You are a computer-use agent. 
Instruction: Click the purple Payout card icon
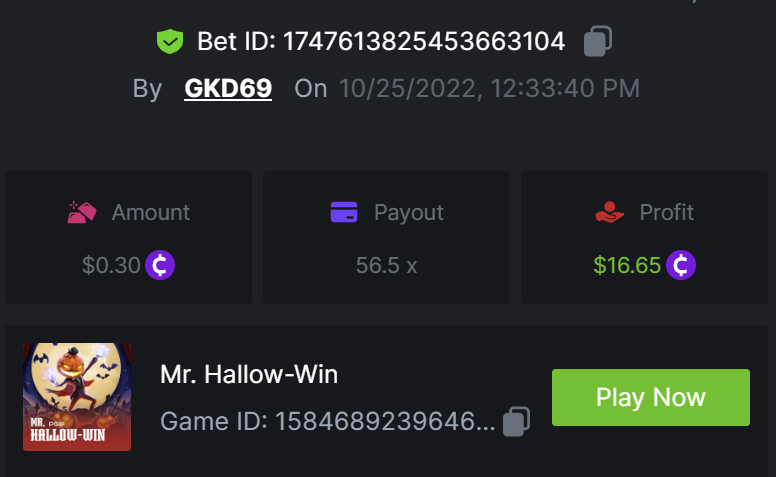point(344,212)
